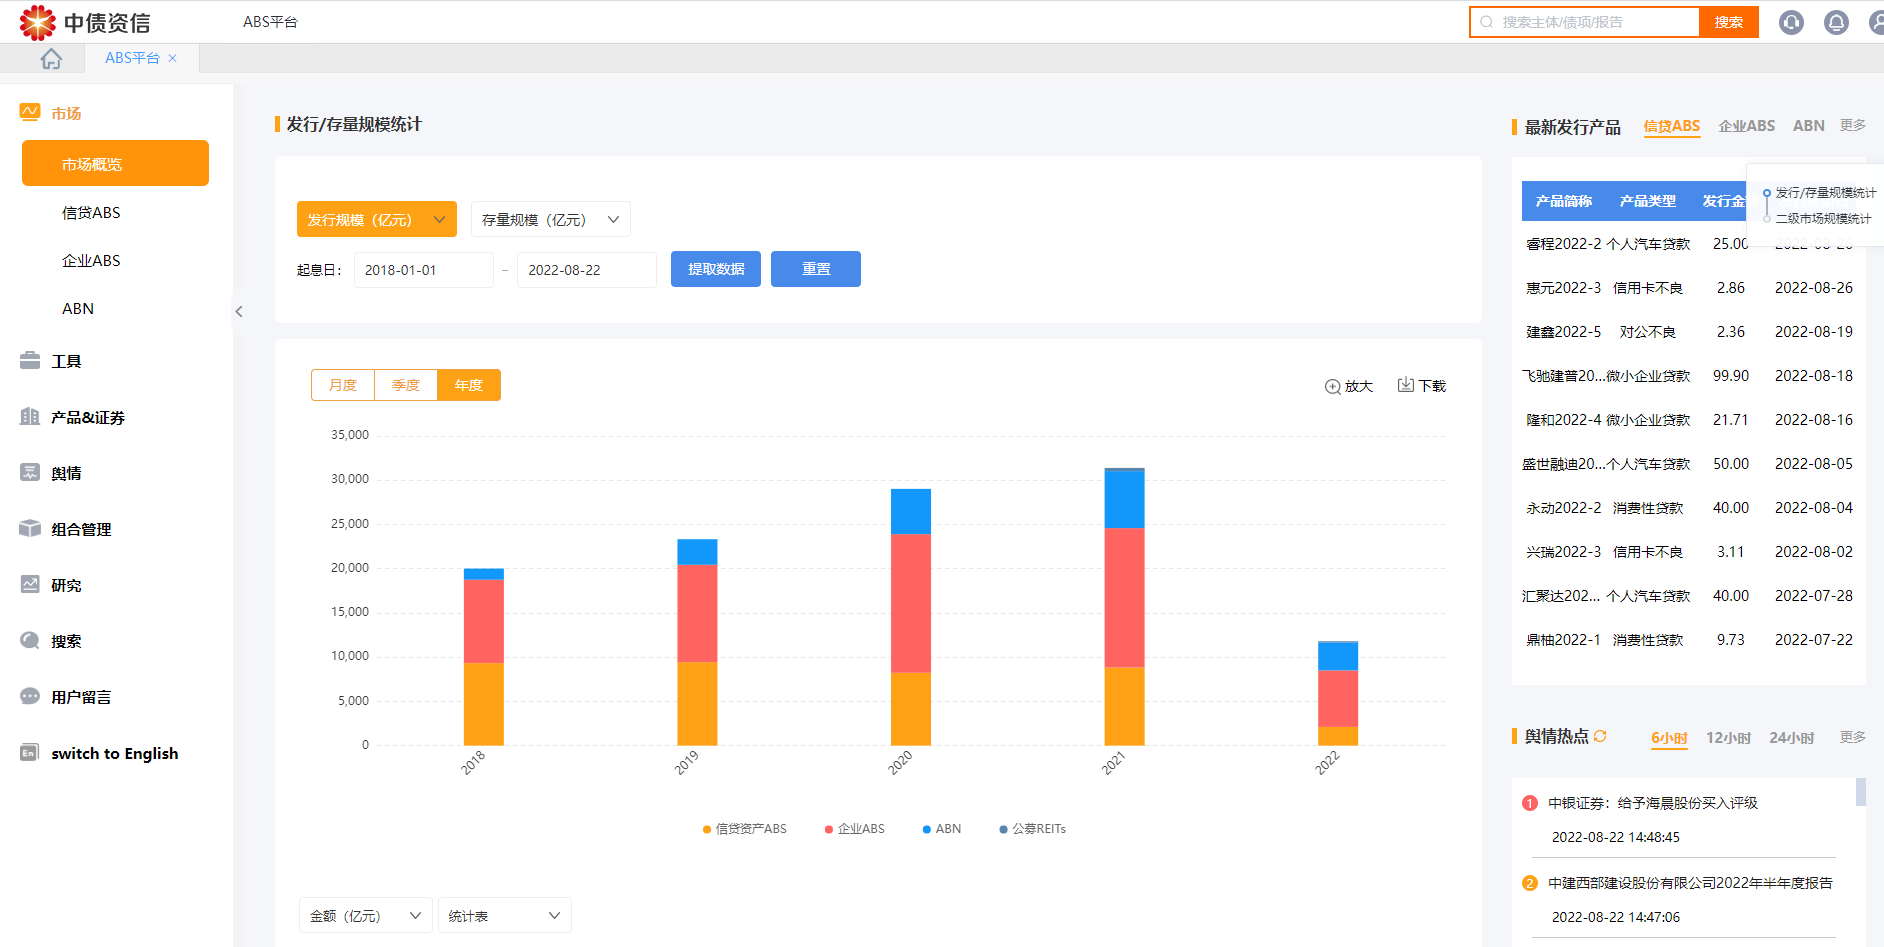Click the 组合管理 cube icon

point(30,528)
